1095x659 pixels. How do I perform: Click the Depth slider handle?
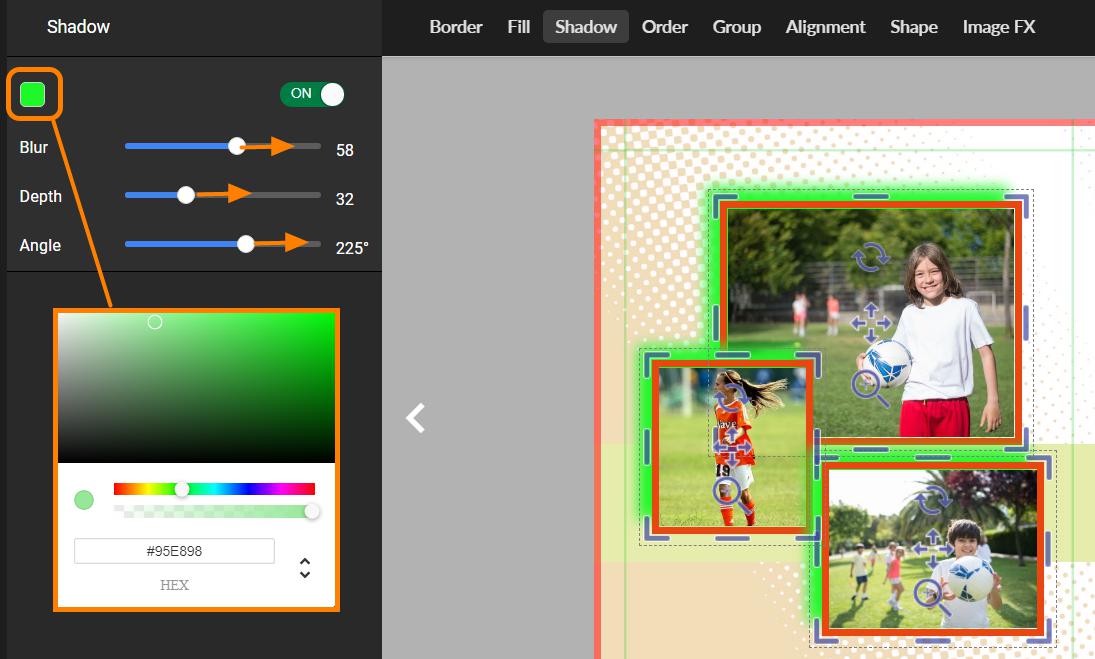(186, 195)
